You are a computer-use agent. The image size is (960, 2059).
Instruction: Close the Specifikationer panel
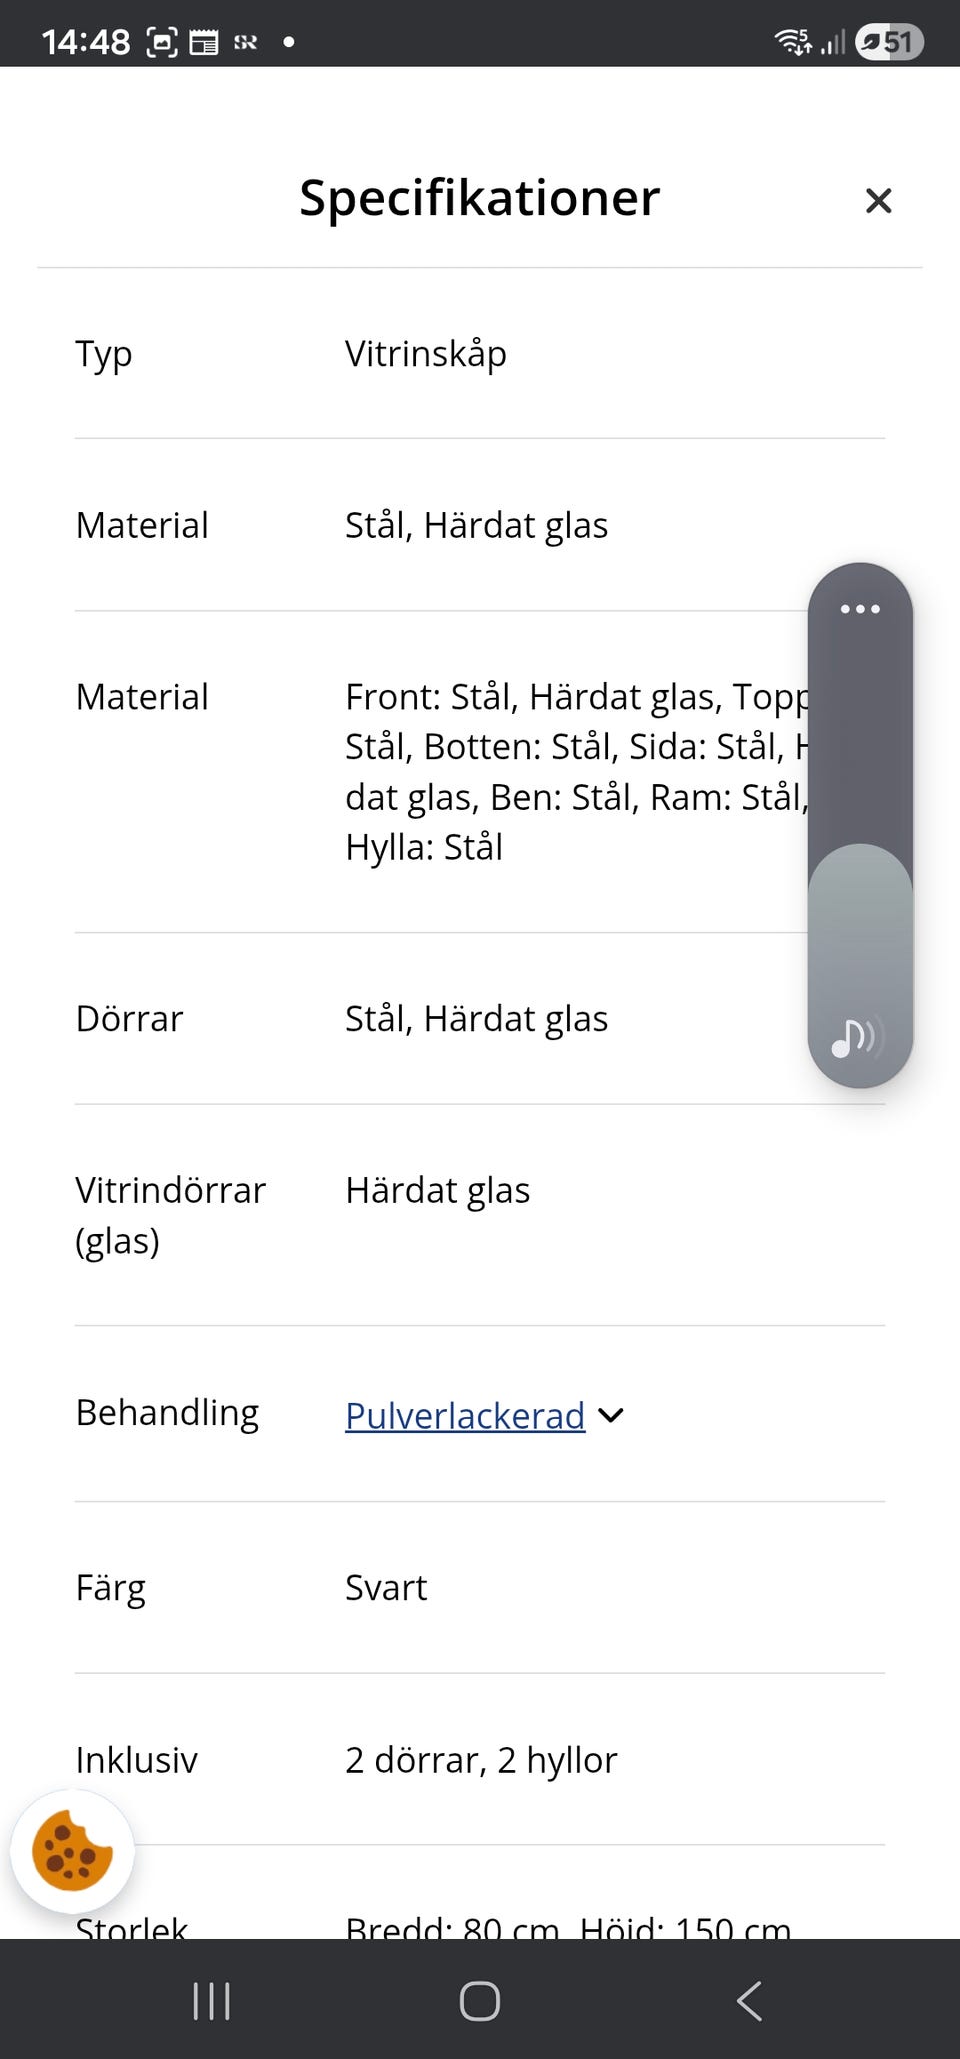click(x=878, y=201)
